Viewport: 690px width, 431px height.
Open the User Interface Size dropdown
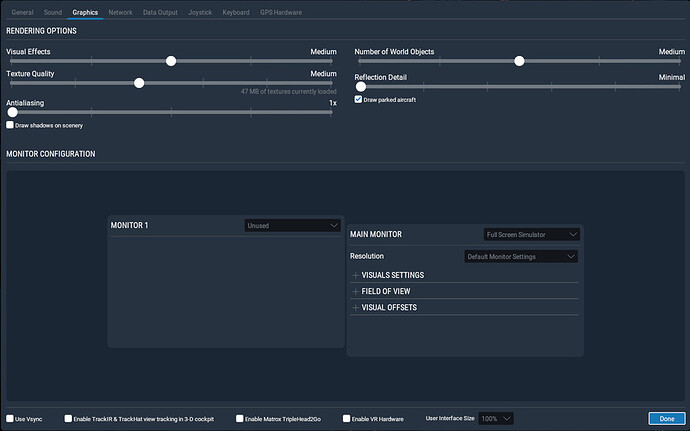[x=496, y=418]
